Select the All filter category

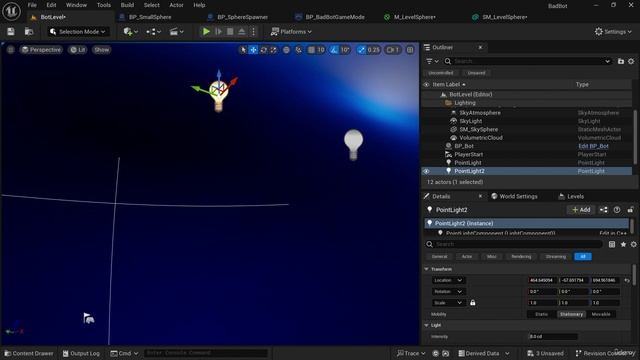click(583, 257)
